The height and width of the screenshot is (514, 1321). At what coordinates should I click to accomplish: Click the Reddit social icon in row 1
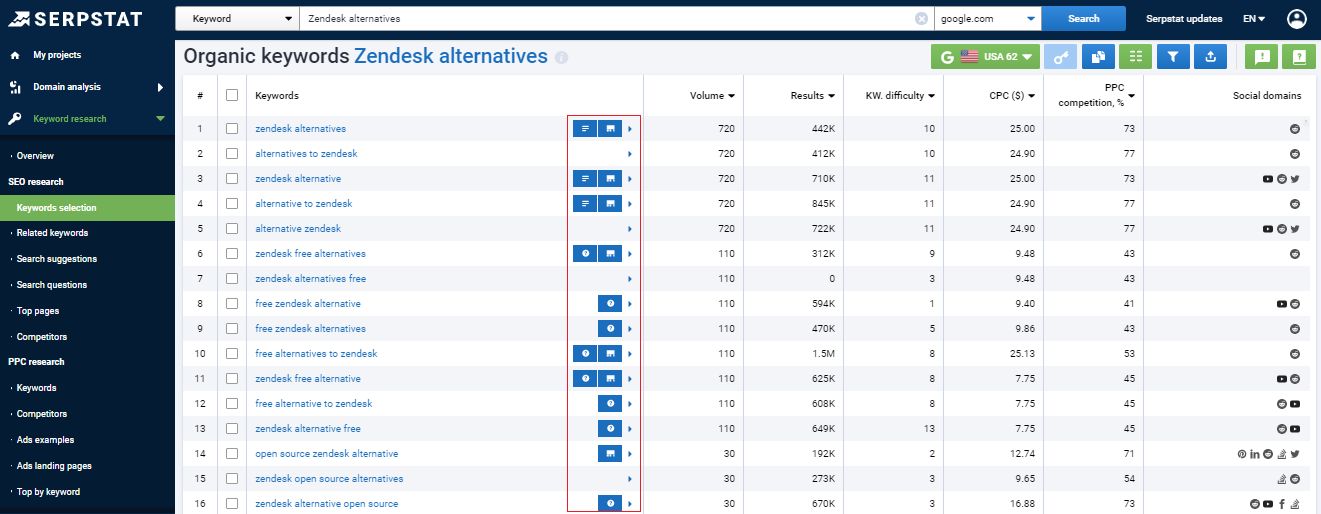1295,129
